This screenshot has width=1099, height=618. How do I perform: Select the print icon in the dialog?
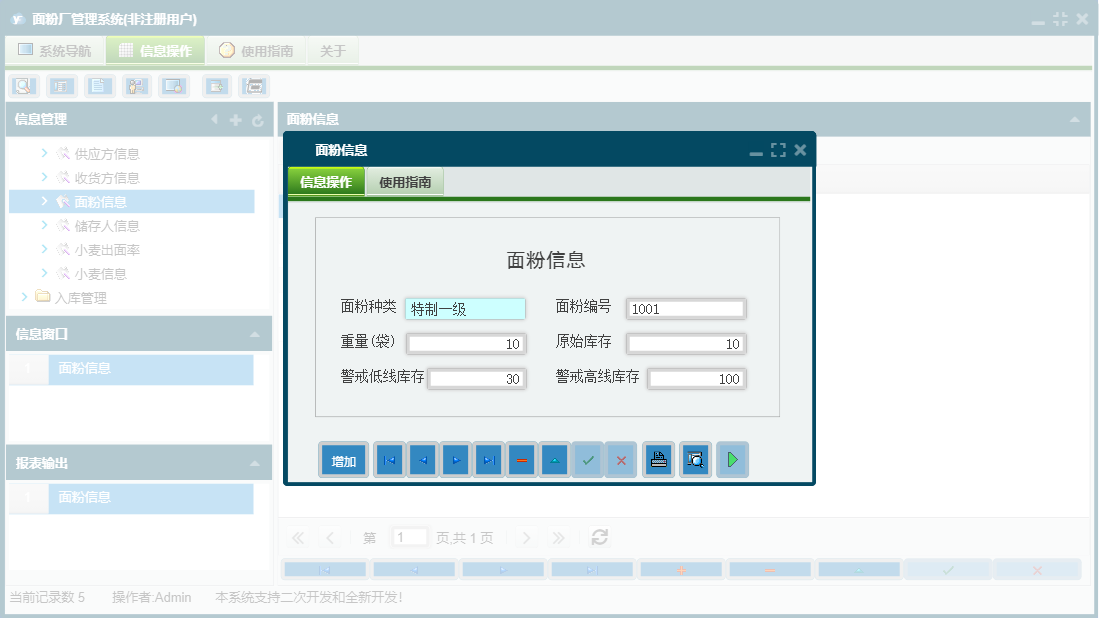[x=658, y=460]
